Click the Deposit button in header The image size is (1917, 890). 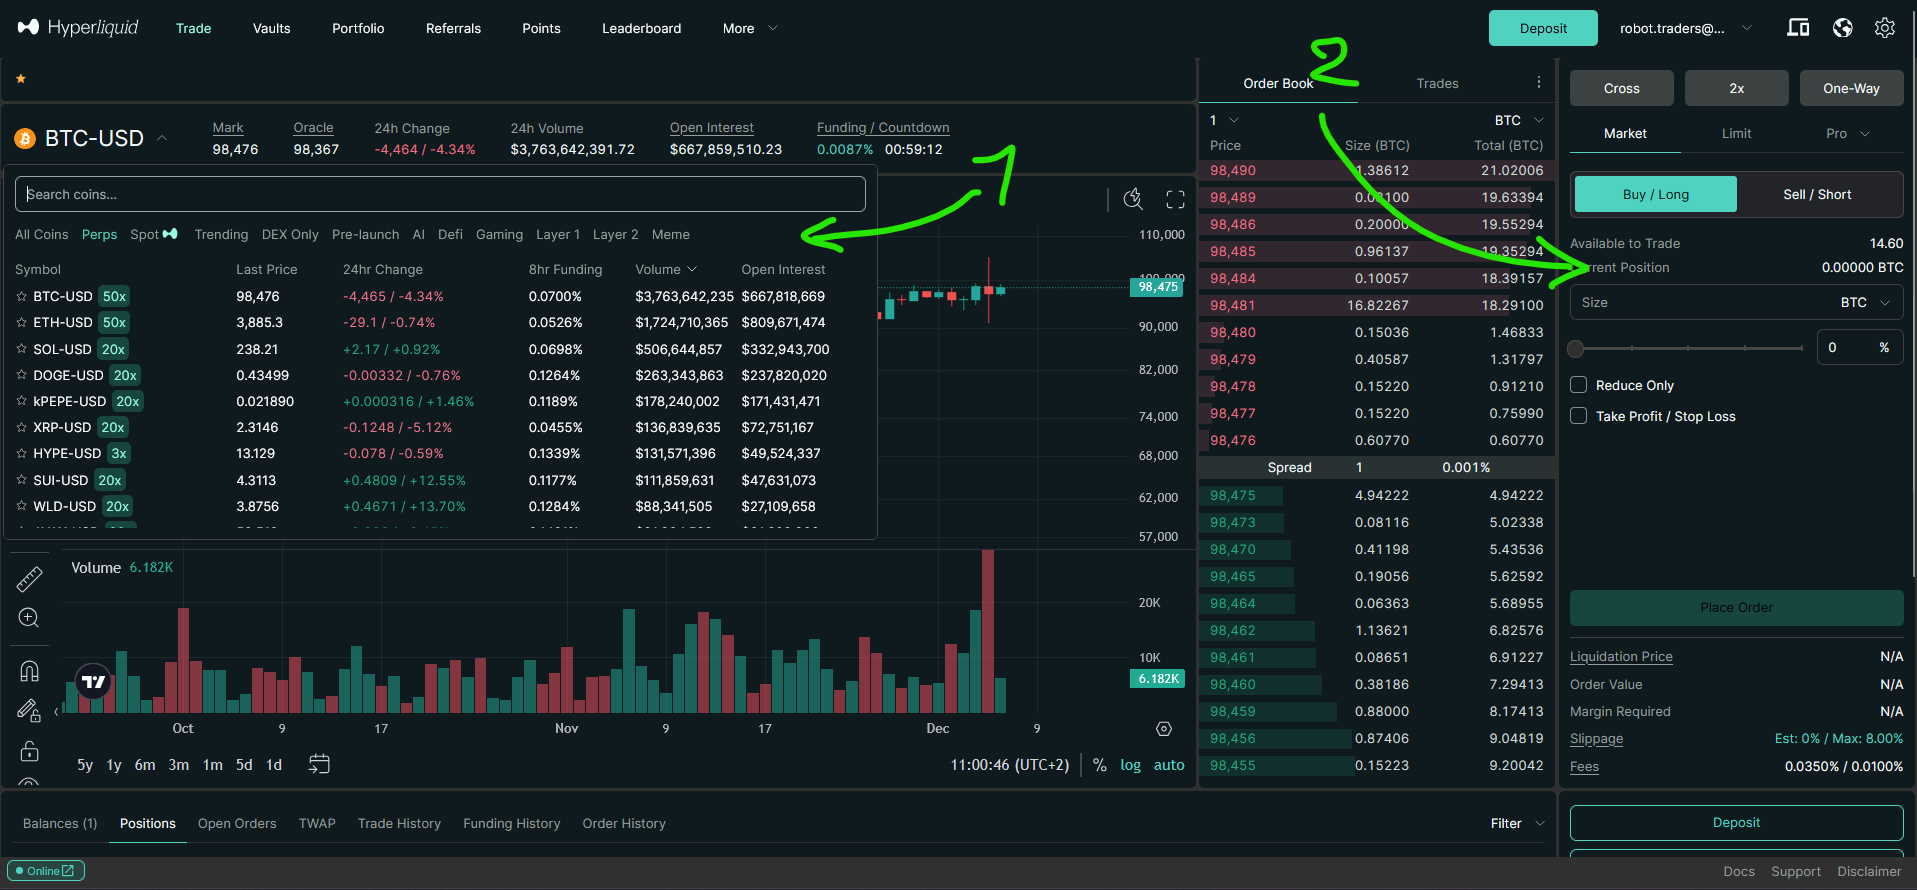click(x=1543, y=28)
